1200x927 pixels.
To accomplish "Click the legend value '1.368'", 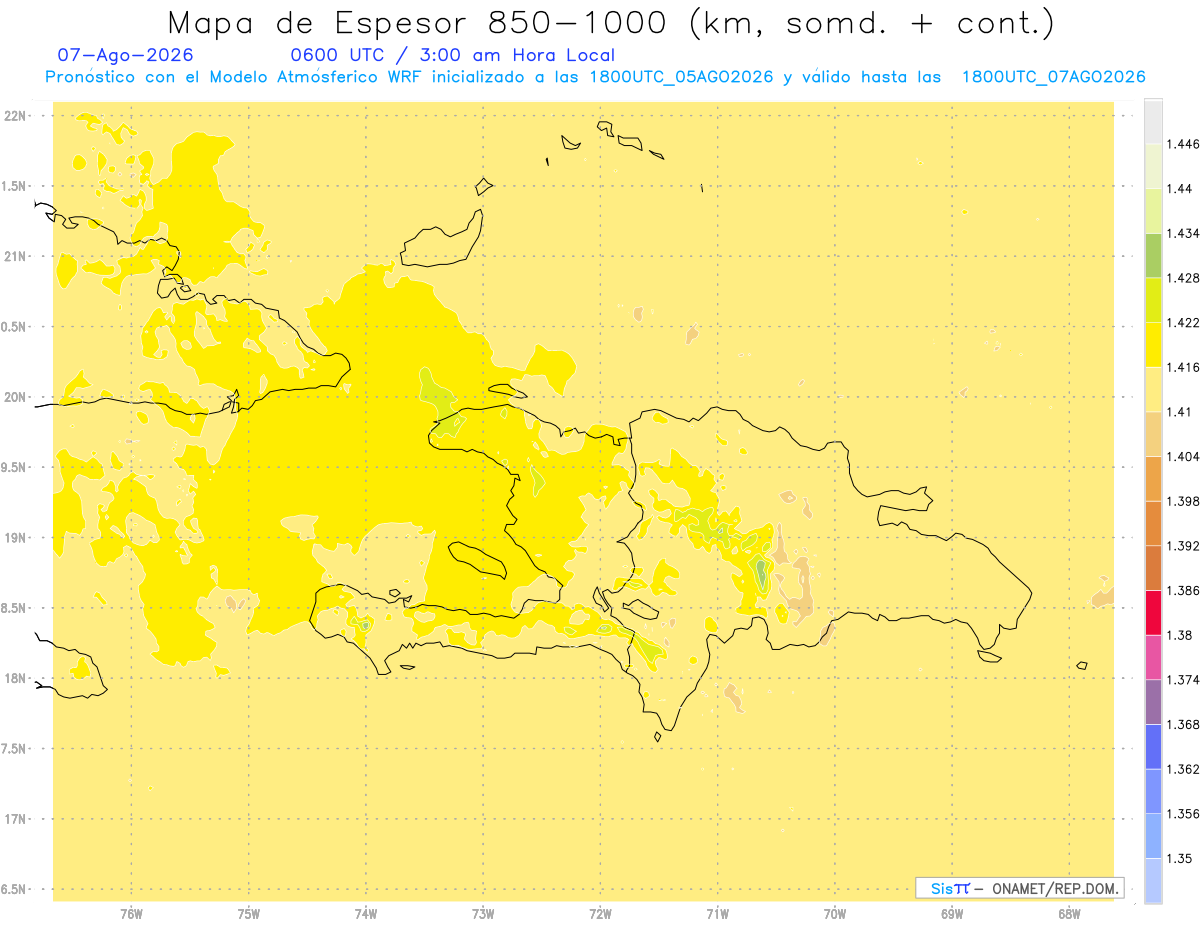I will 1182,724.
